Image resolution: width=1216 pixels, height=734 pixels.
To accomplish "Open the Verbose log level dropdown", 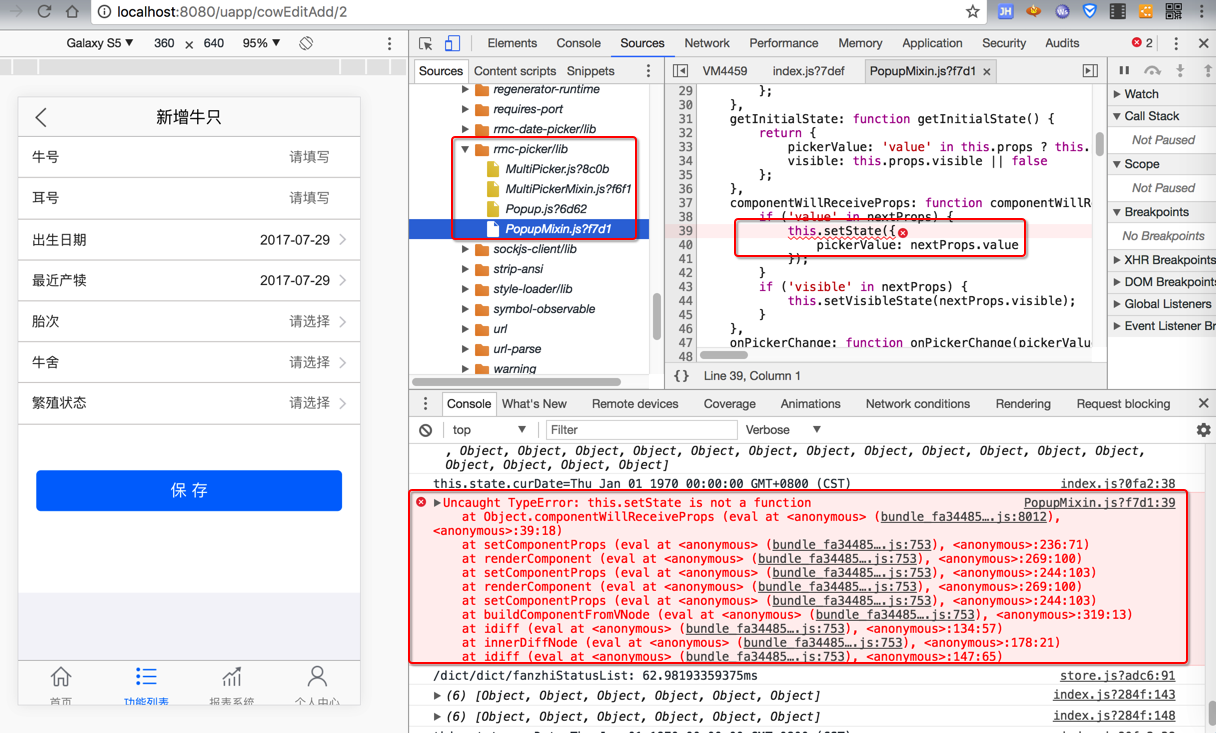I will [783, 430].
